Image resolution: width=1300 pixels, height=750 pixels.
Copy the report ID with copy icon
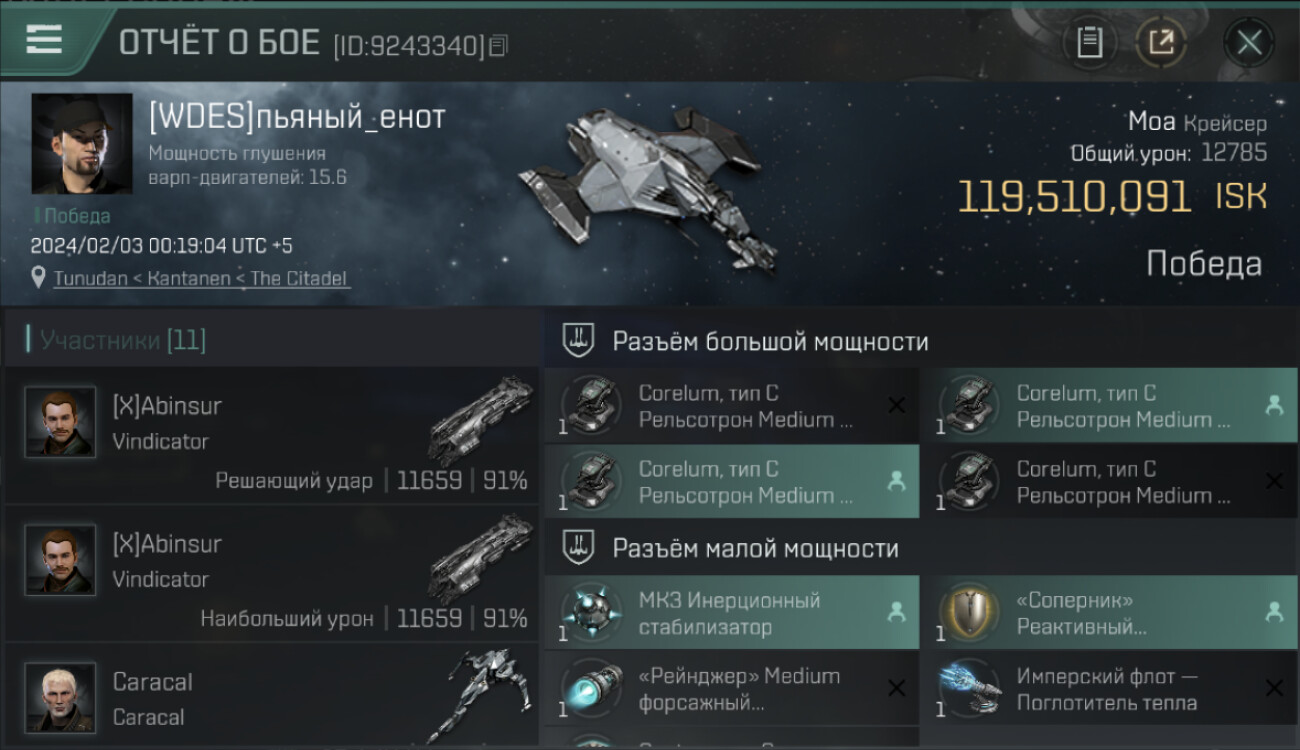(498, 45)
